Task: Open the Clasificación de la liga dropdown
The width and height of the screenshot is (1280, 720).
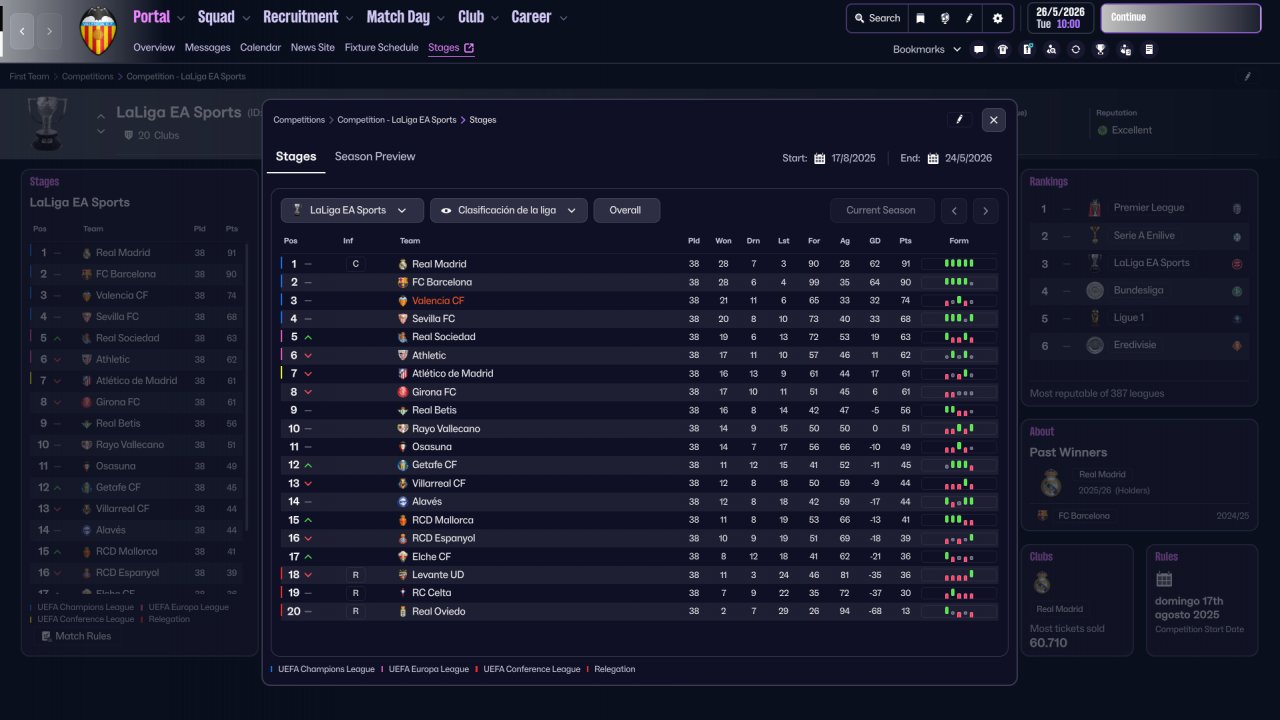Action: (x=509, y=210)
